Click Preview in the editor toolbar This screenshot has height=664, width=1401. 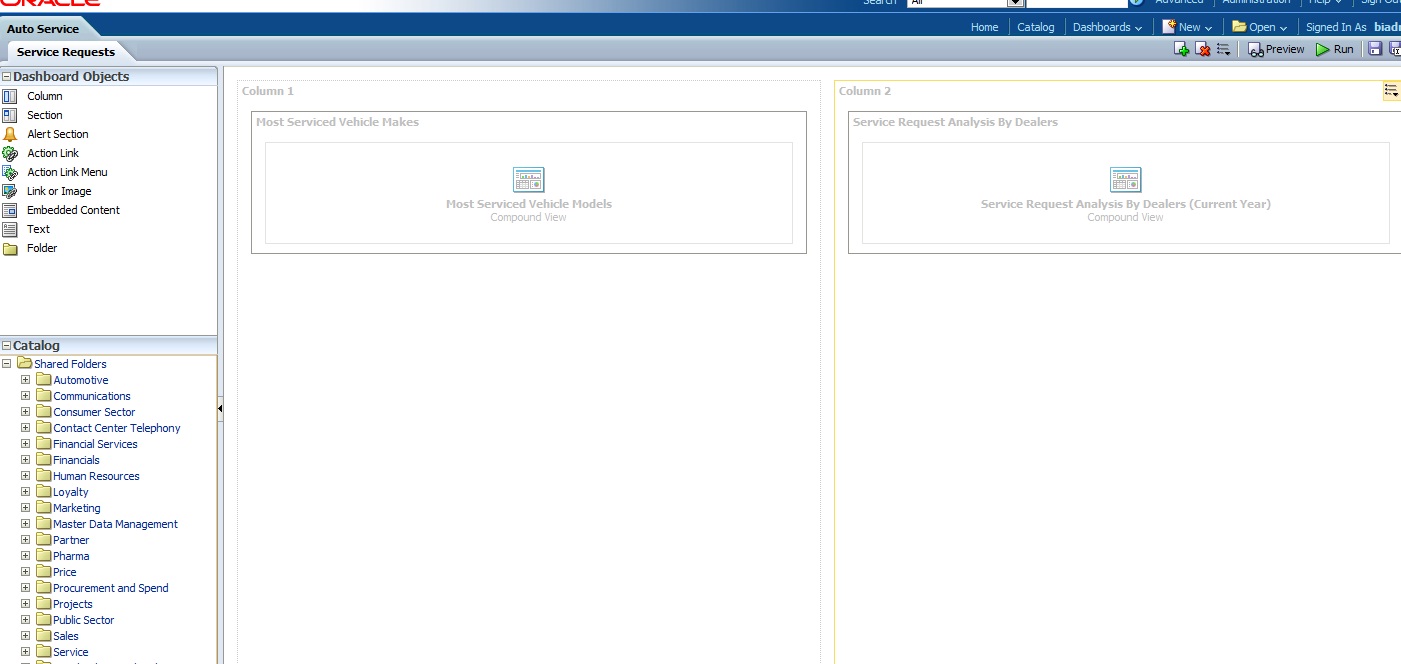1276,49
